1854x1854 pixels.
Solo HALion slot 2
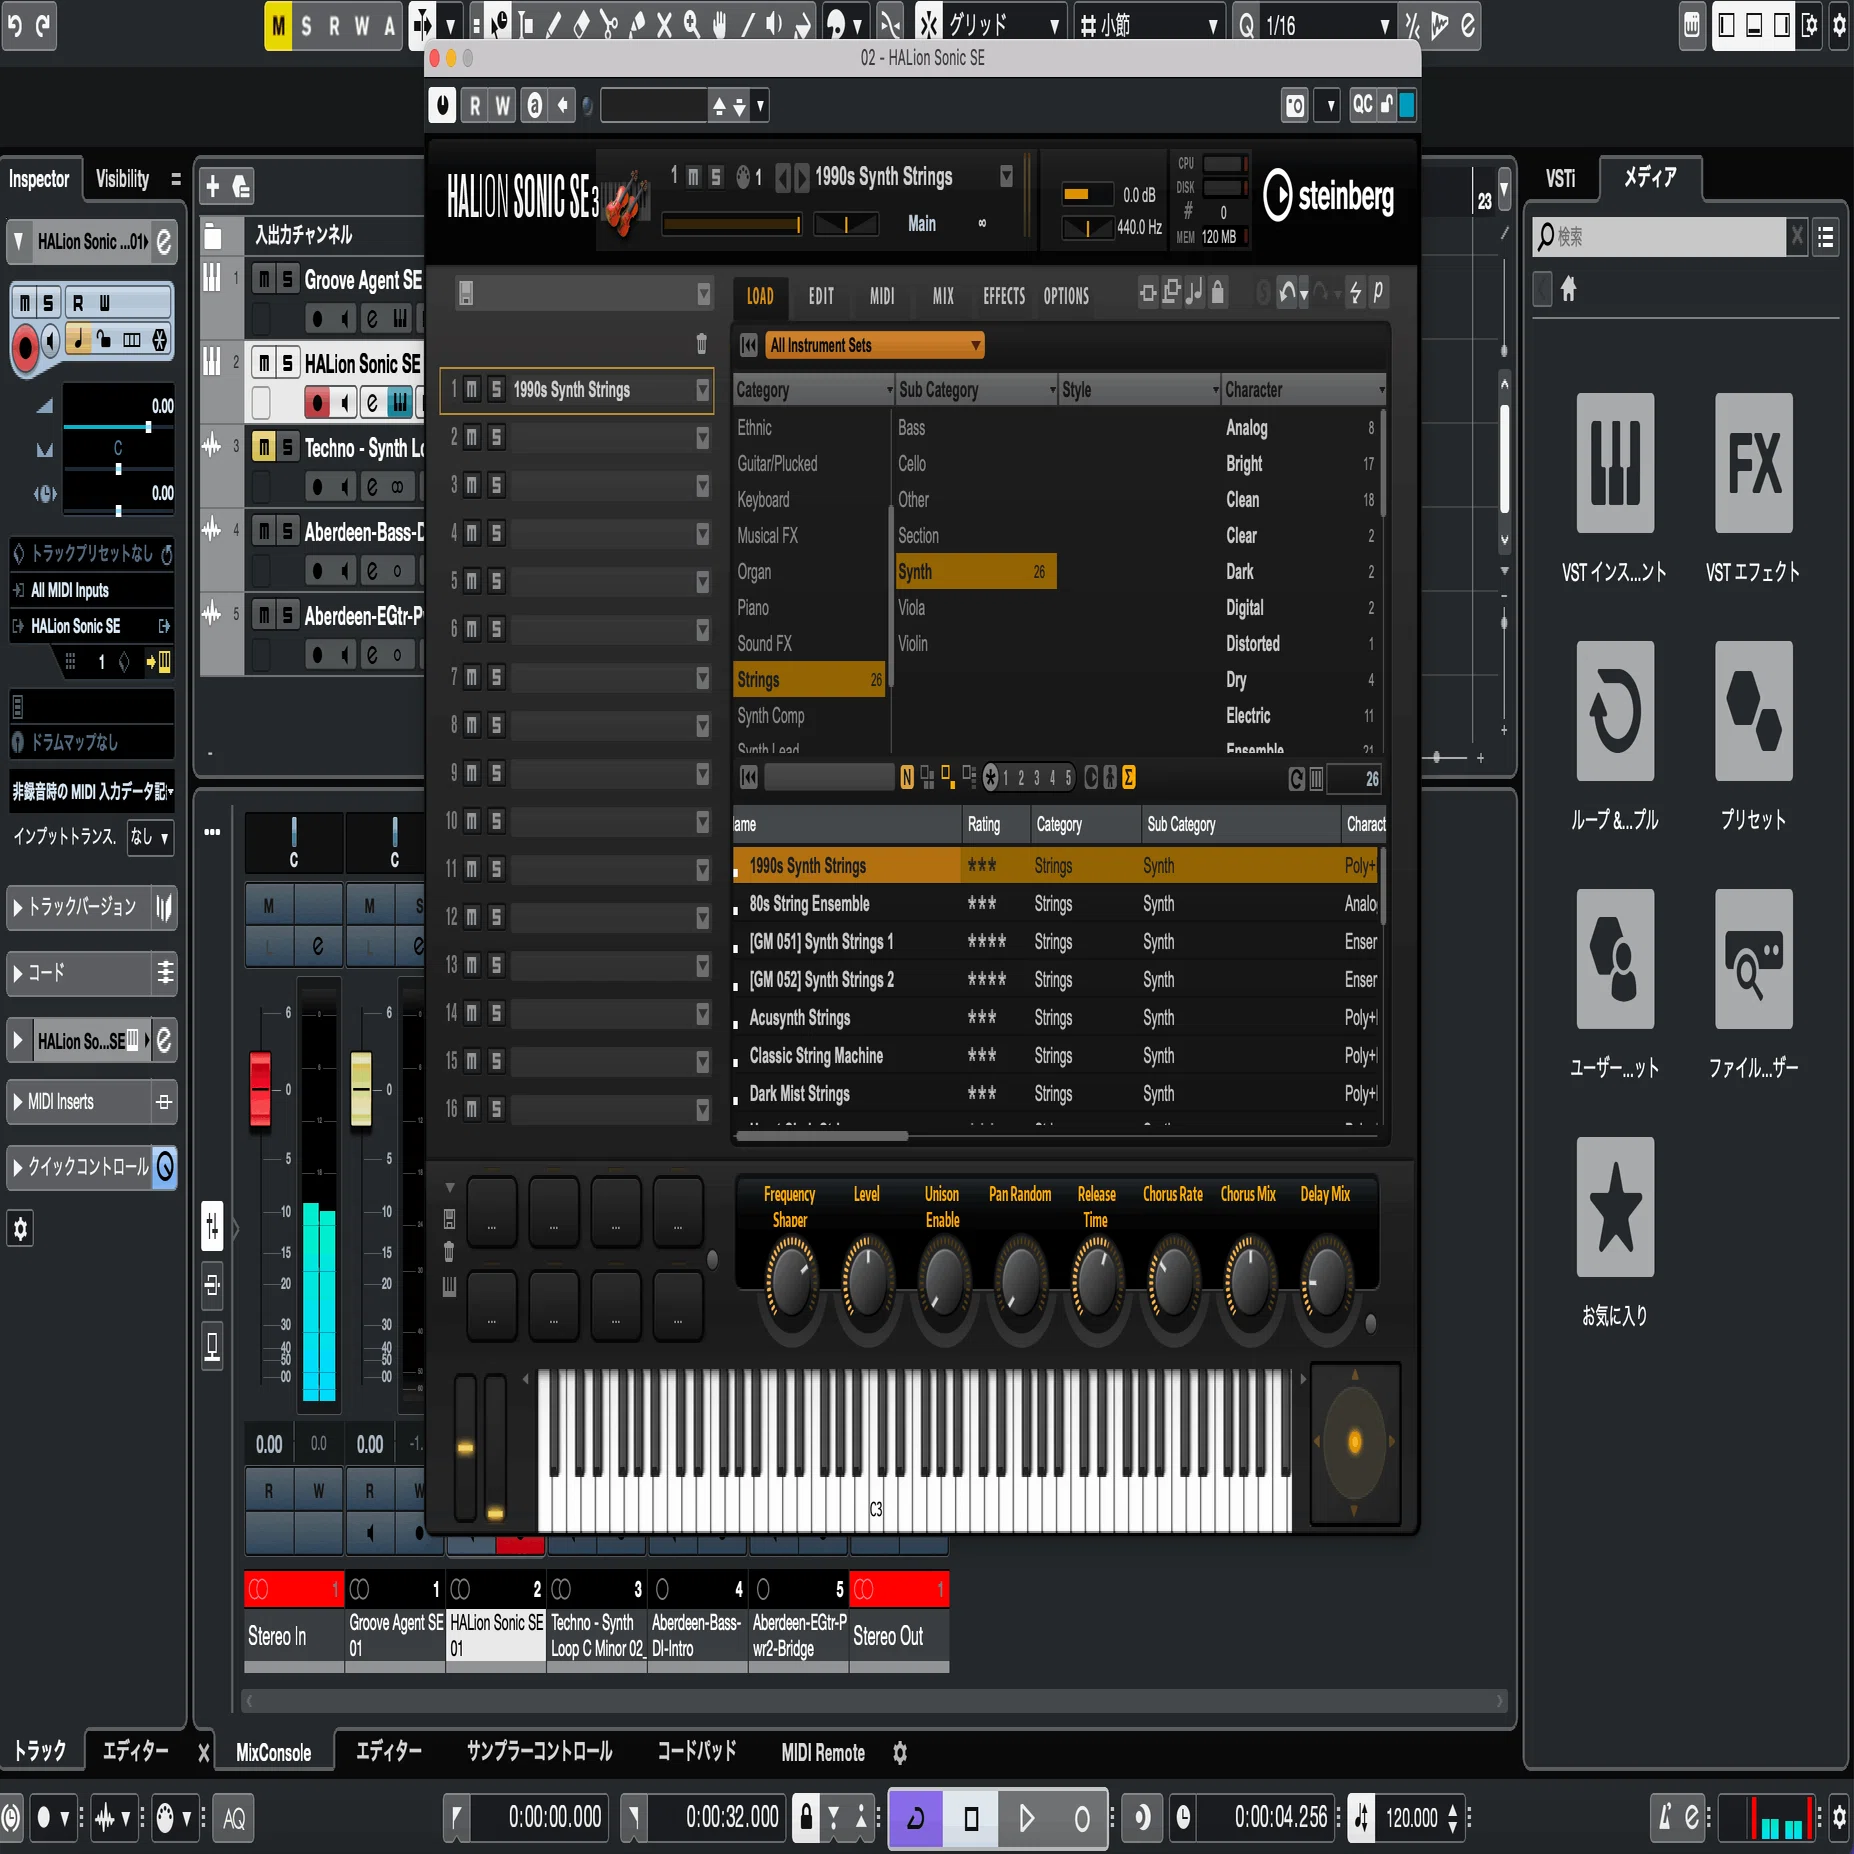tap(495, 437)
